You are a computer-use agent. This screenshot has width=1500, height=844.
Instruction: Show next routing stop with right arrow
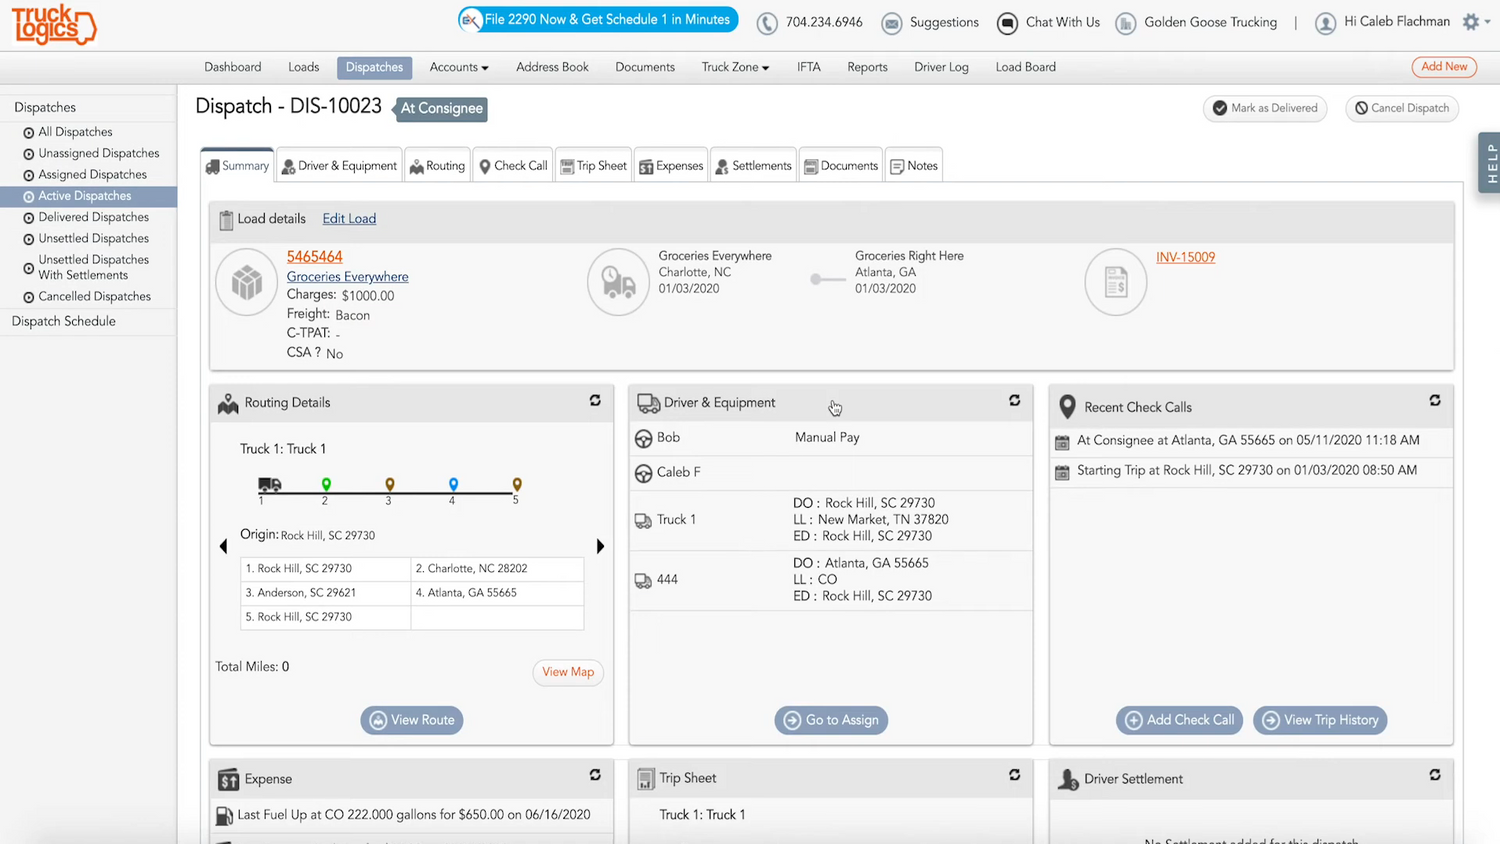600,547
